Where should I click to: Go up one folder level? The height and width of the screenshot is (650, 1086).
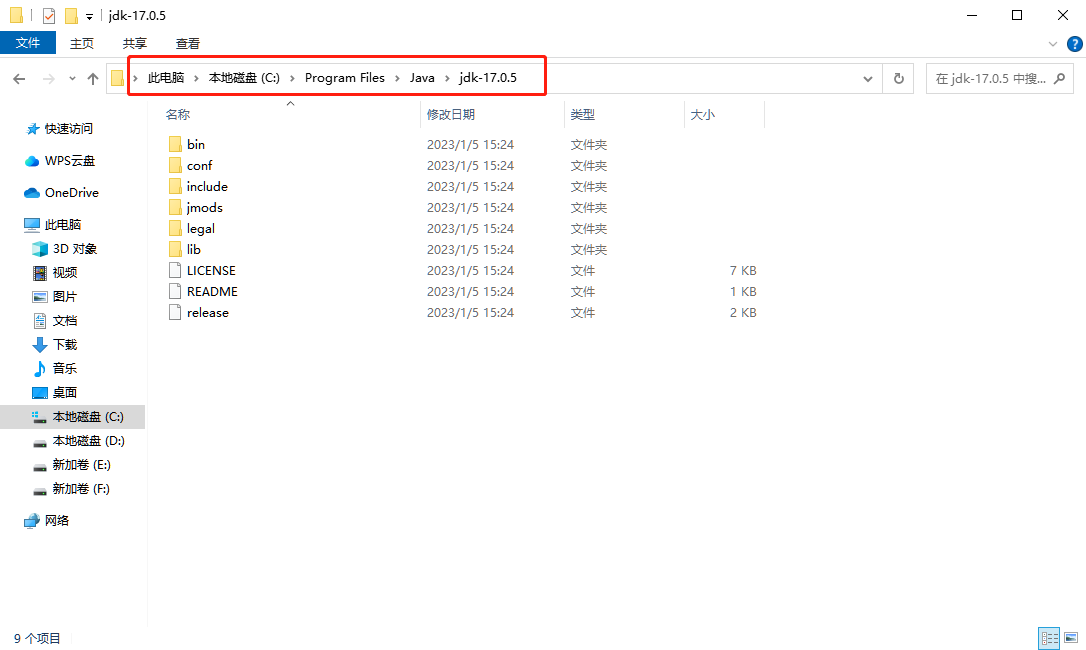click(93, 79)
